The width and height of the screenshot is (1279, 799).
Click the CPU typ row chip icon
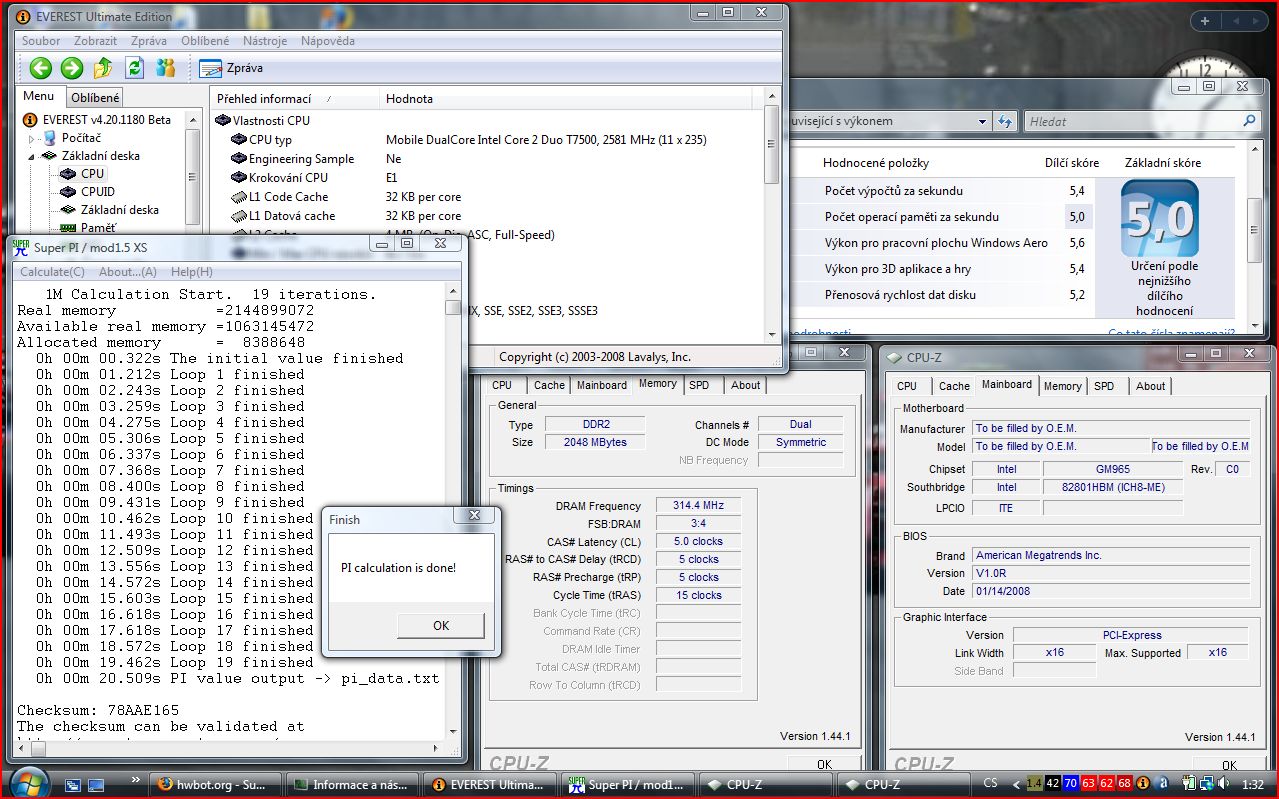tap(238, 140)
